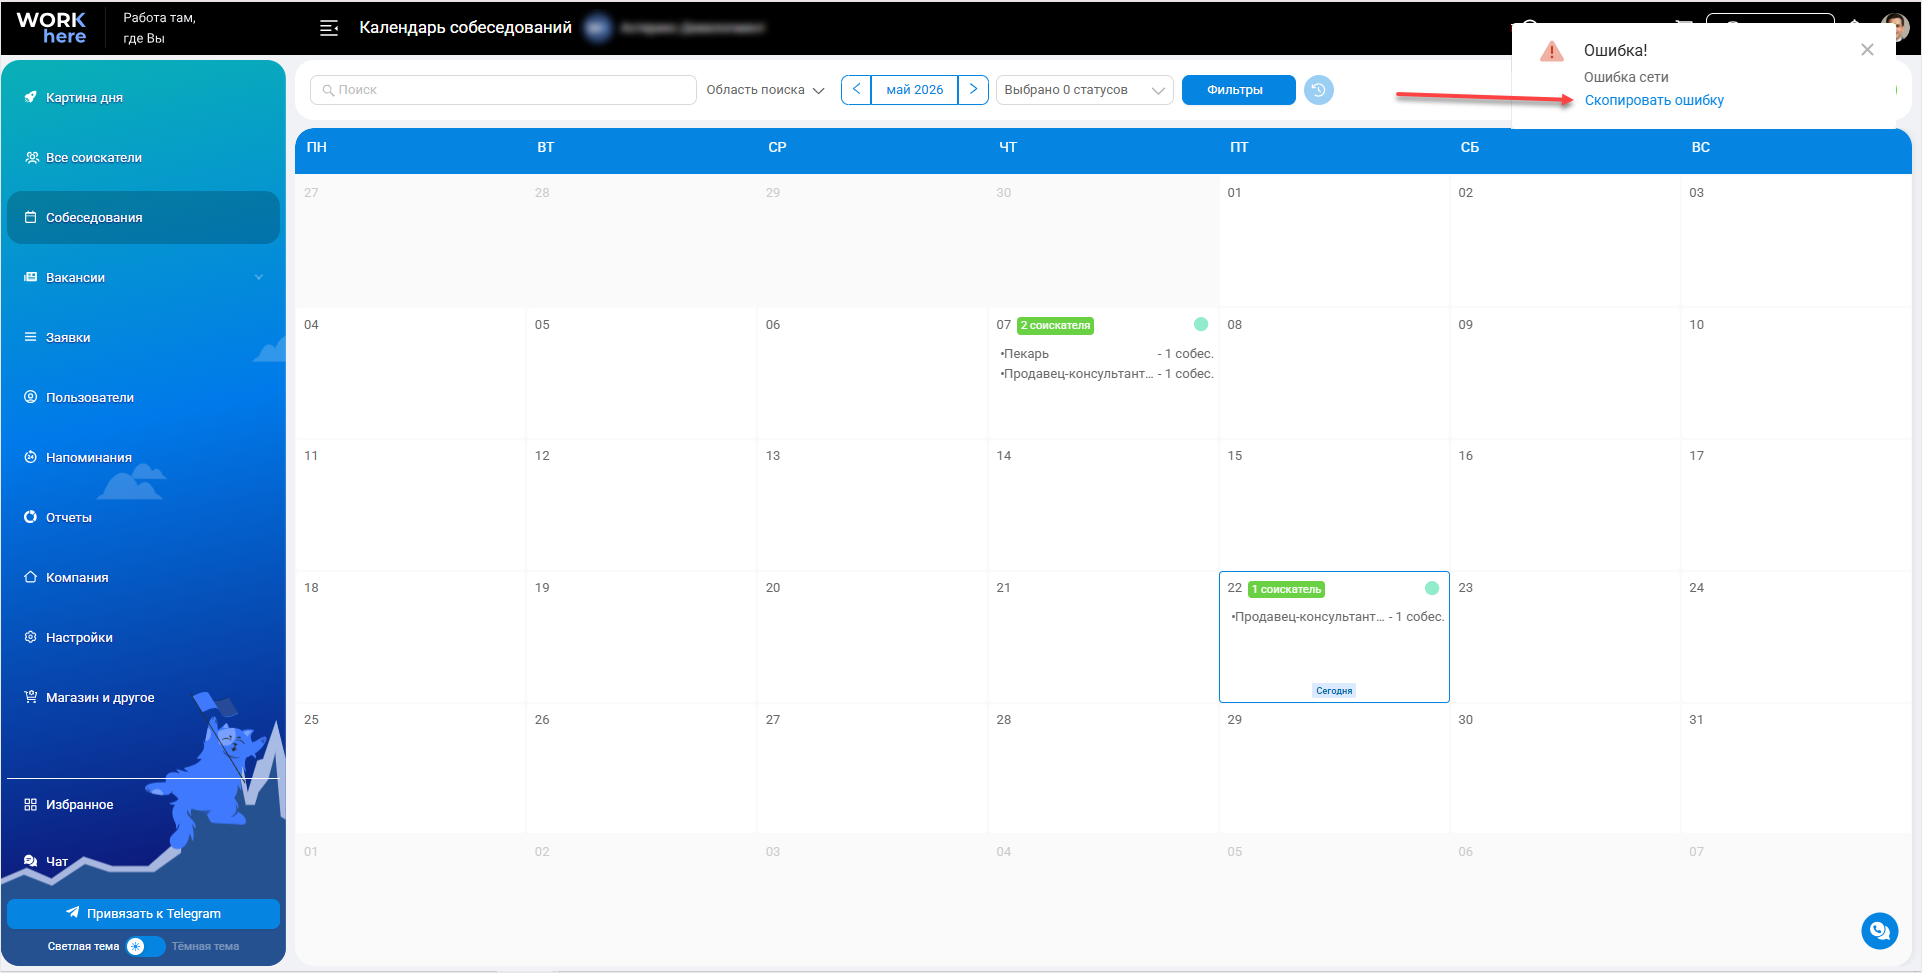Click the Календарь собеседований page title
Screen dimensions: 1922x973
coord(465,28)
